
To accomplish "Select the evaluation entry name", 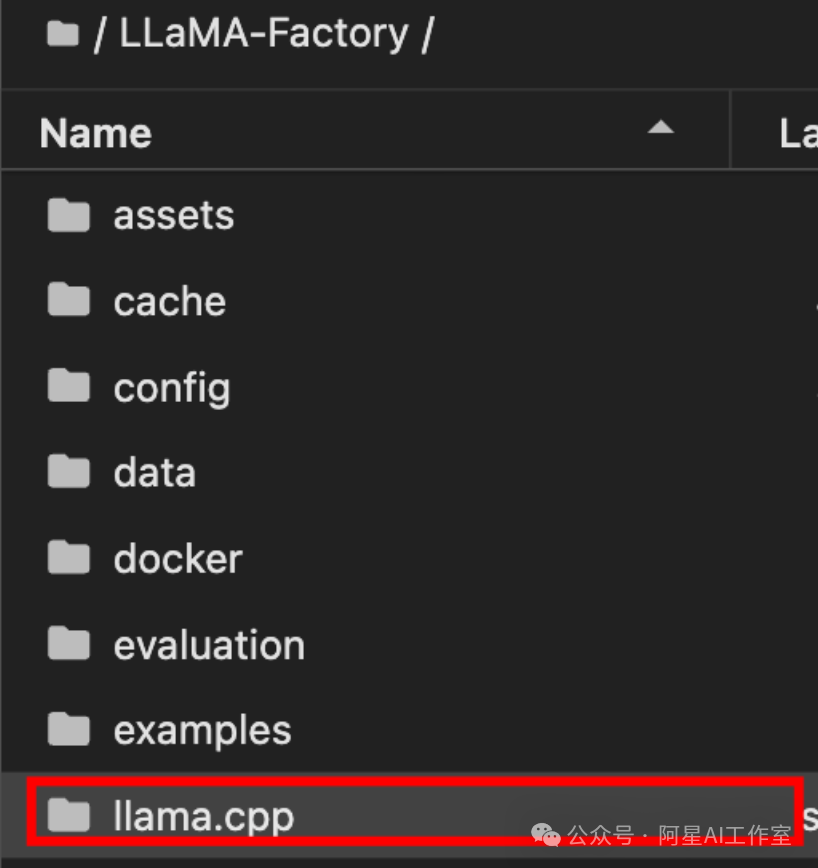I will (209, 644).
